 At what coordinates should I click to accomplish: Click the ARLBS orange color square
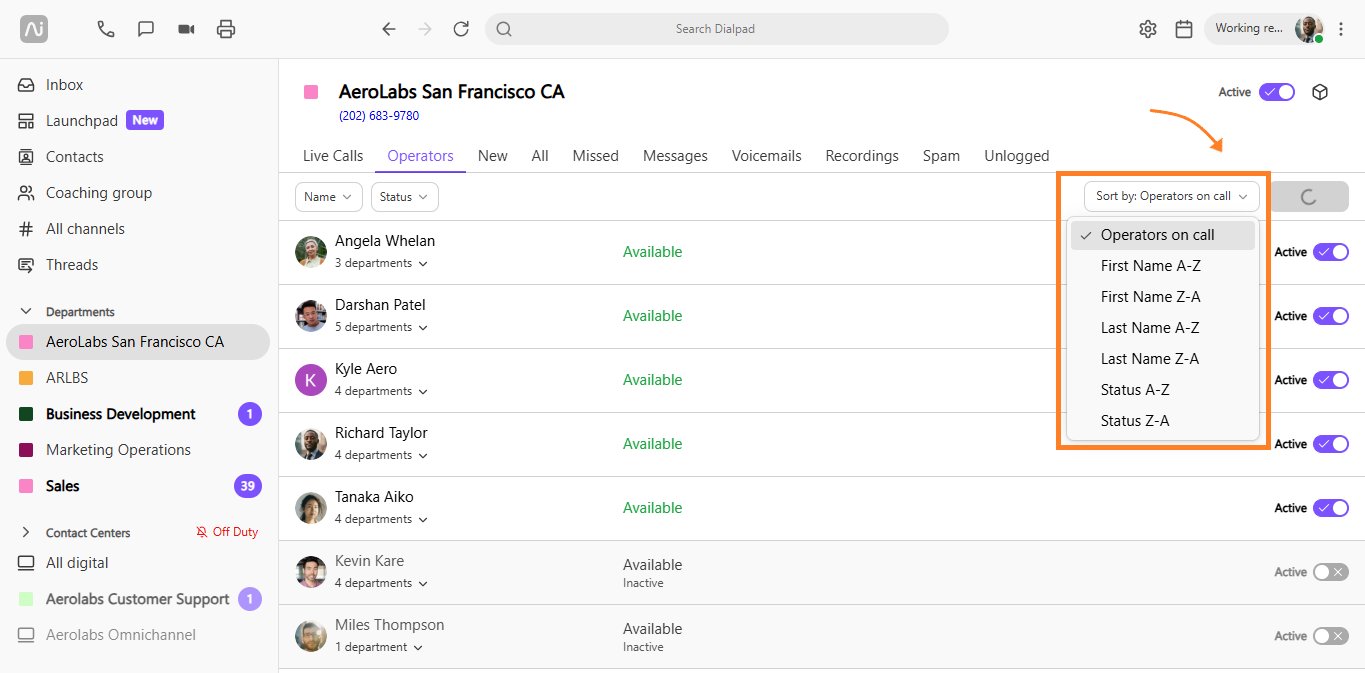point(26,378)
